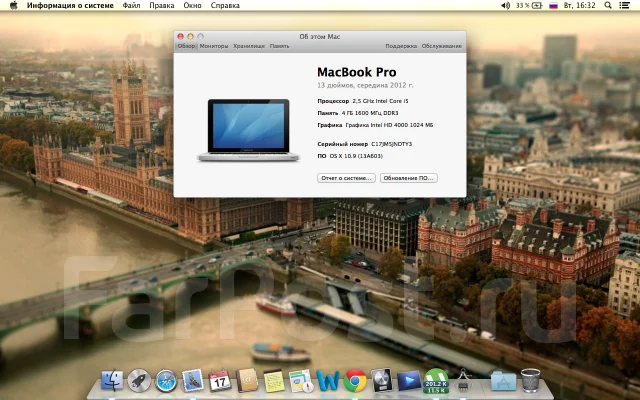The image size is (640, 400).
Task: Open Calendar icon showing 17
Action: pos(220,380)
